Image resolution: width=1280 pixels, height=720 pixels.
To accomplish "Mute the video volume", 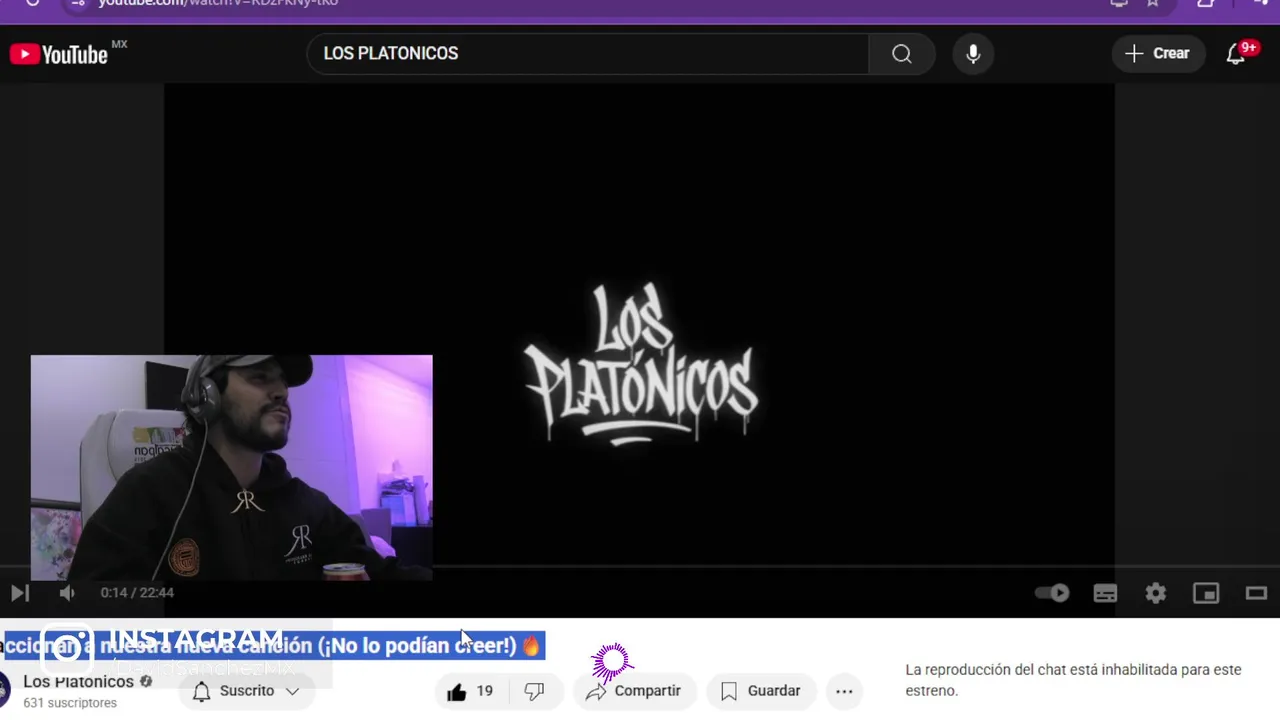I will pos(67,593).
